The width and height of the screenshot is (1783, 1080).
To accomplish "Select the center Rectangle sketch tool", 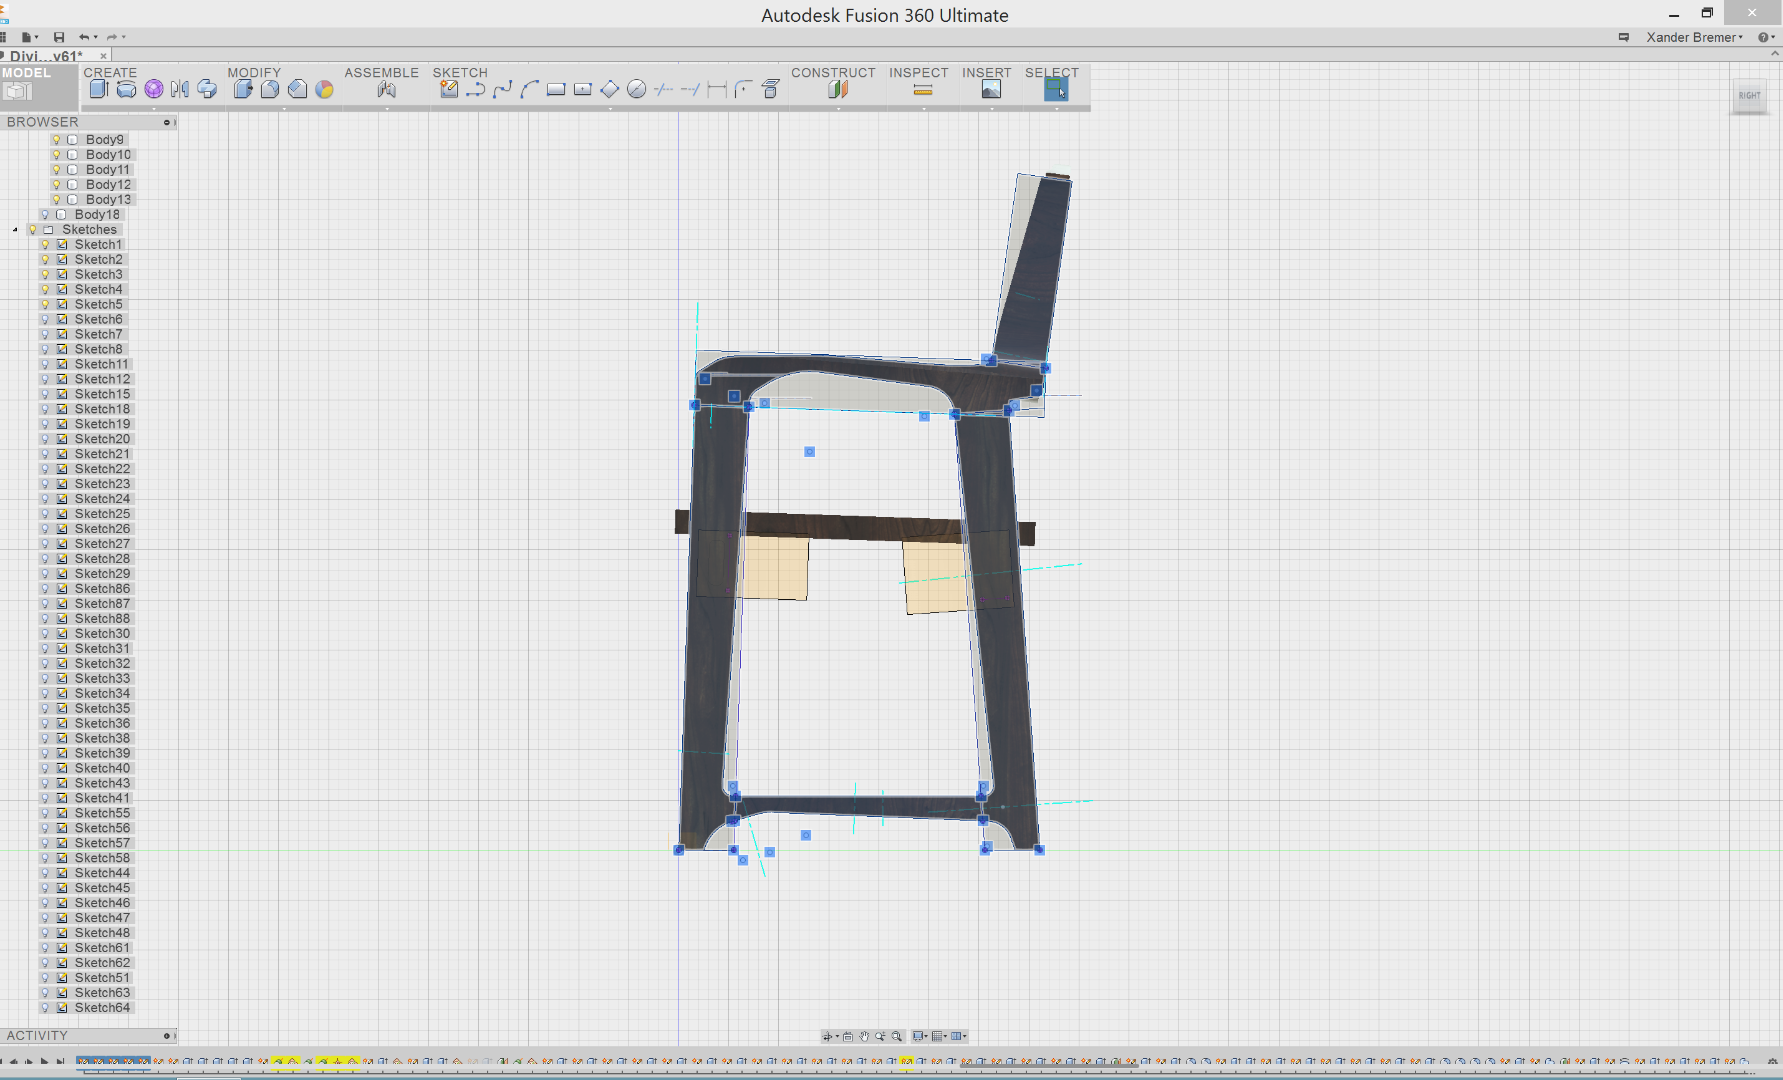I will (583, 89).
